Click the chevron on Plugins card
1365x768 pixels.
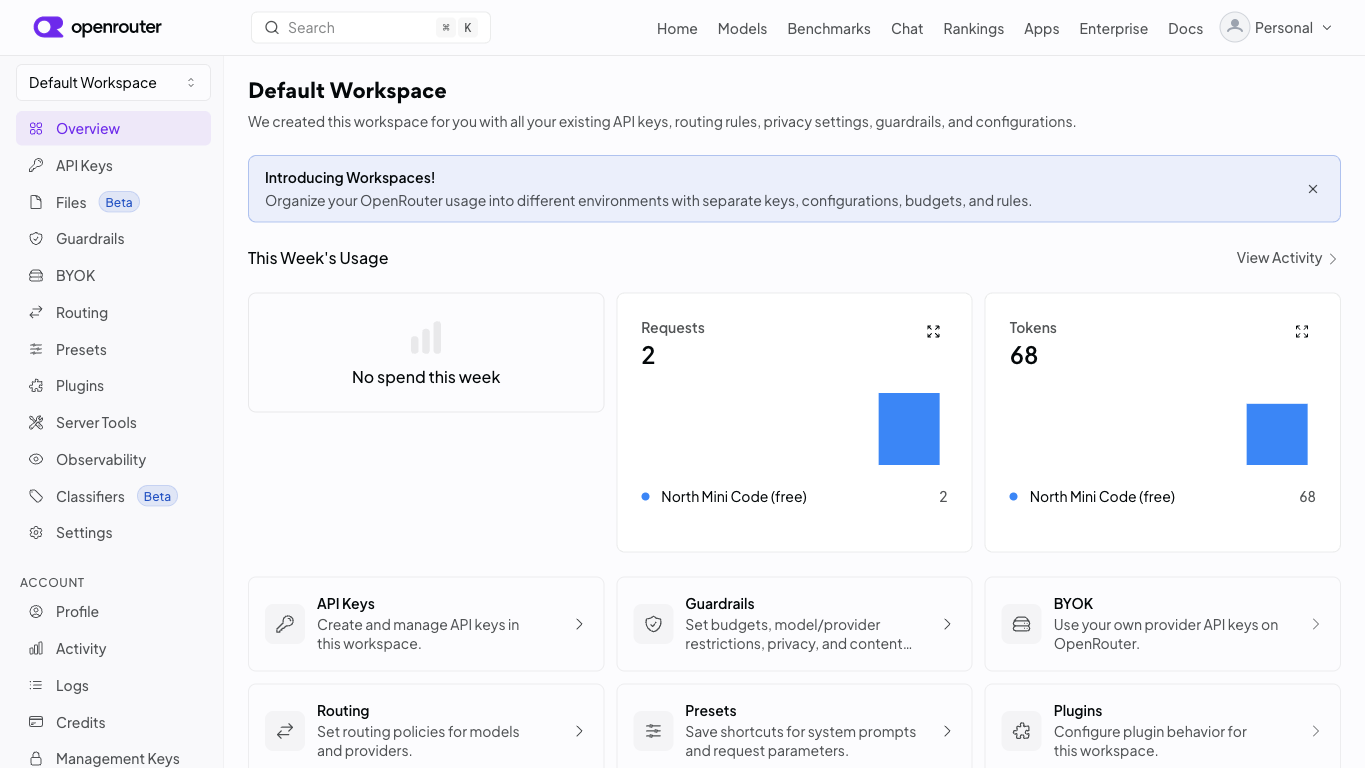[1316, 731]
